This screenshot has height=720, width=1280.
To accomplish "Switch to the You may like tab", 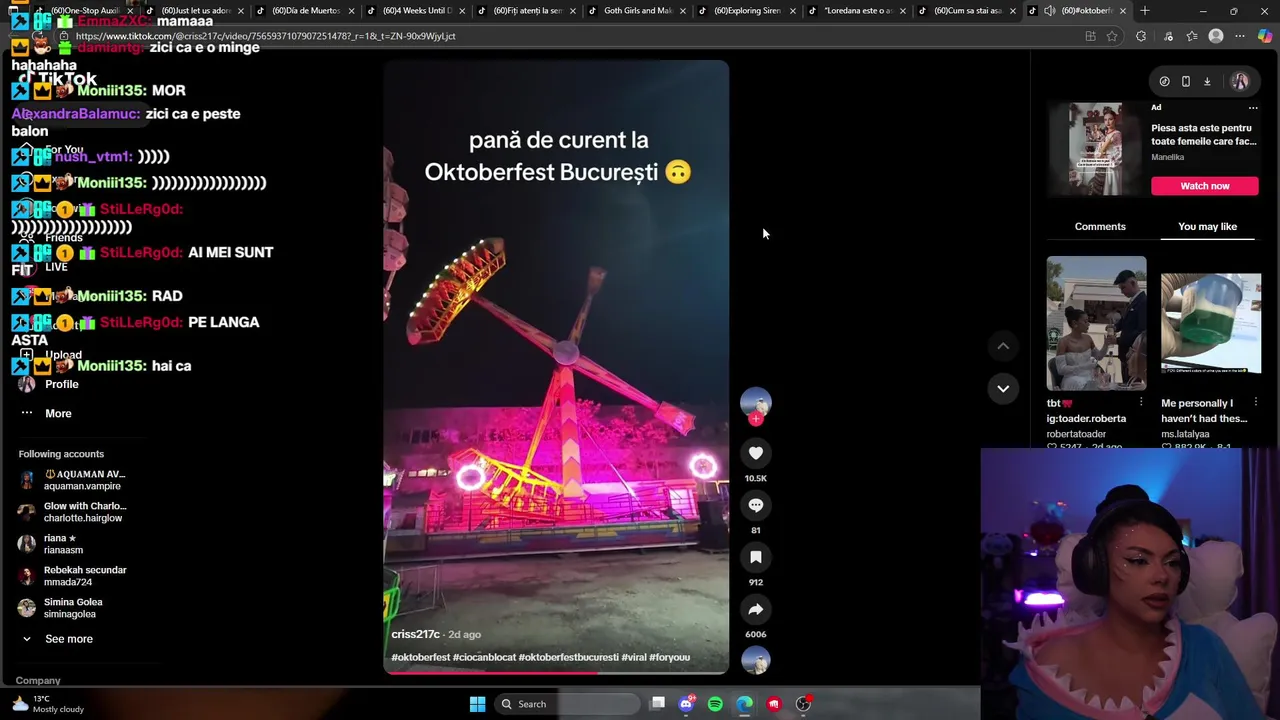I will (1207, 227).
